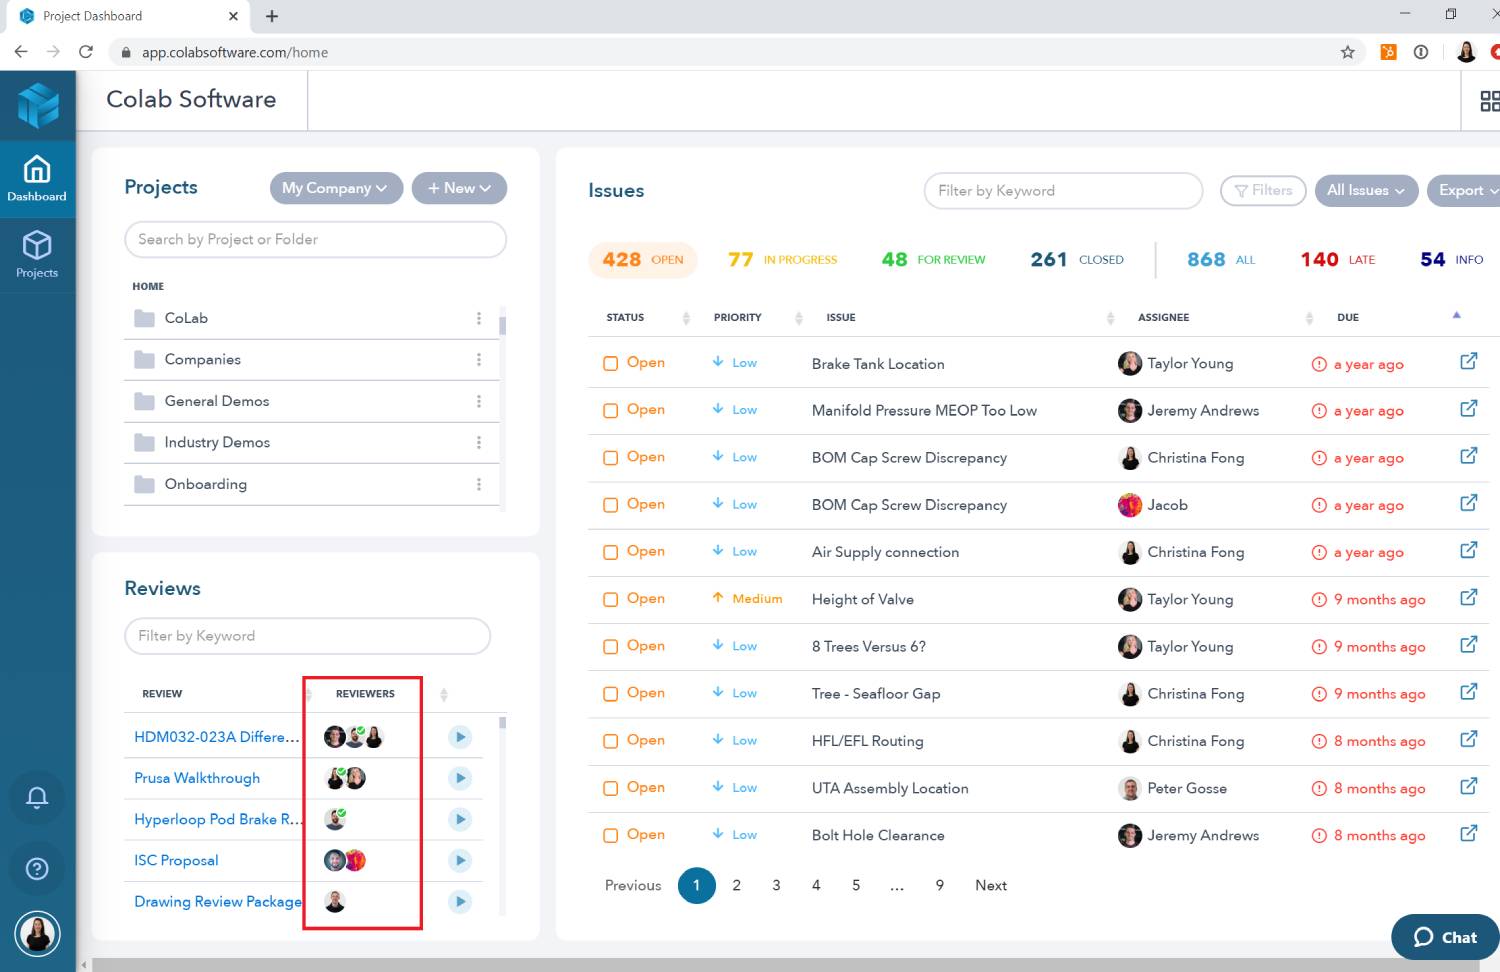This screenshot has height=972, width=1500.
Task: Filter issues by 48 For Review
Action: (933, 260)
